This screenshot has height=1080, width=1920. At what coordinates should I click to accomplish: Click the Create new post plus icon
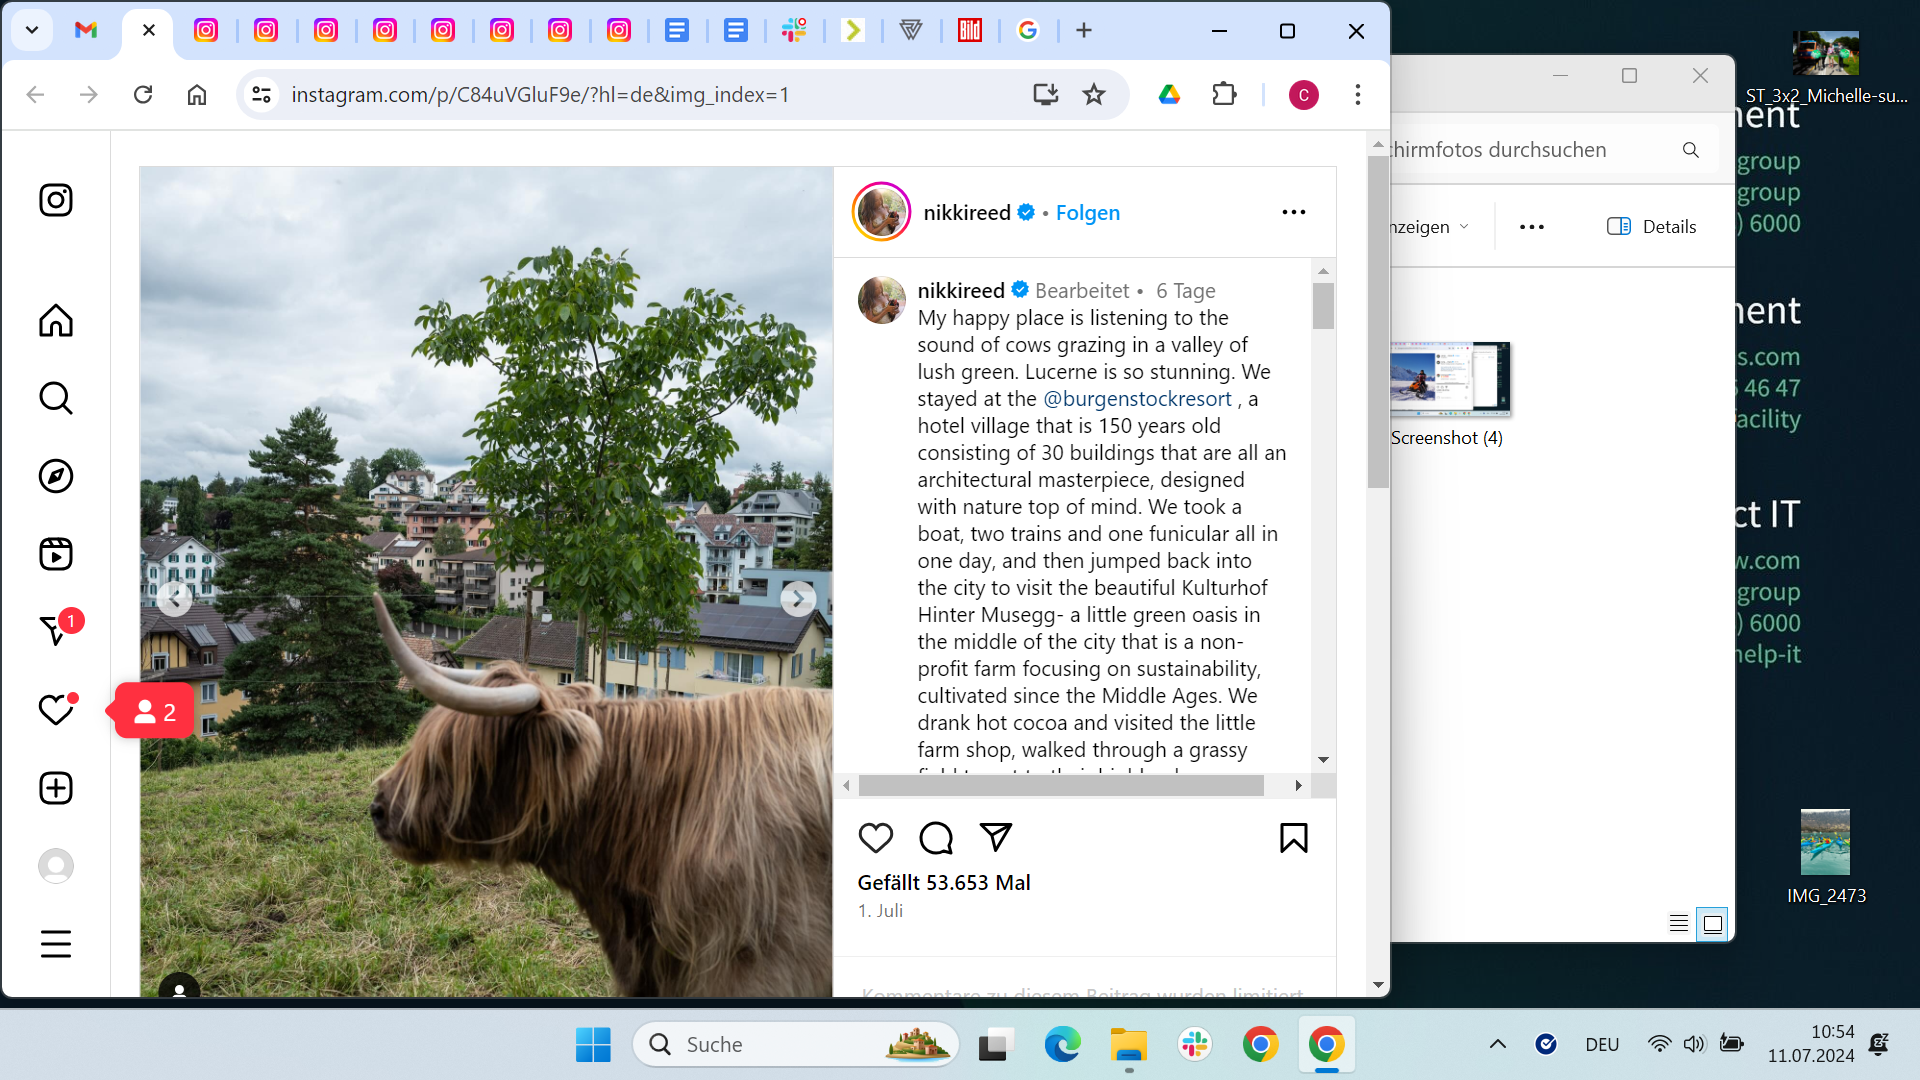coord(56,788)
